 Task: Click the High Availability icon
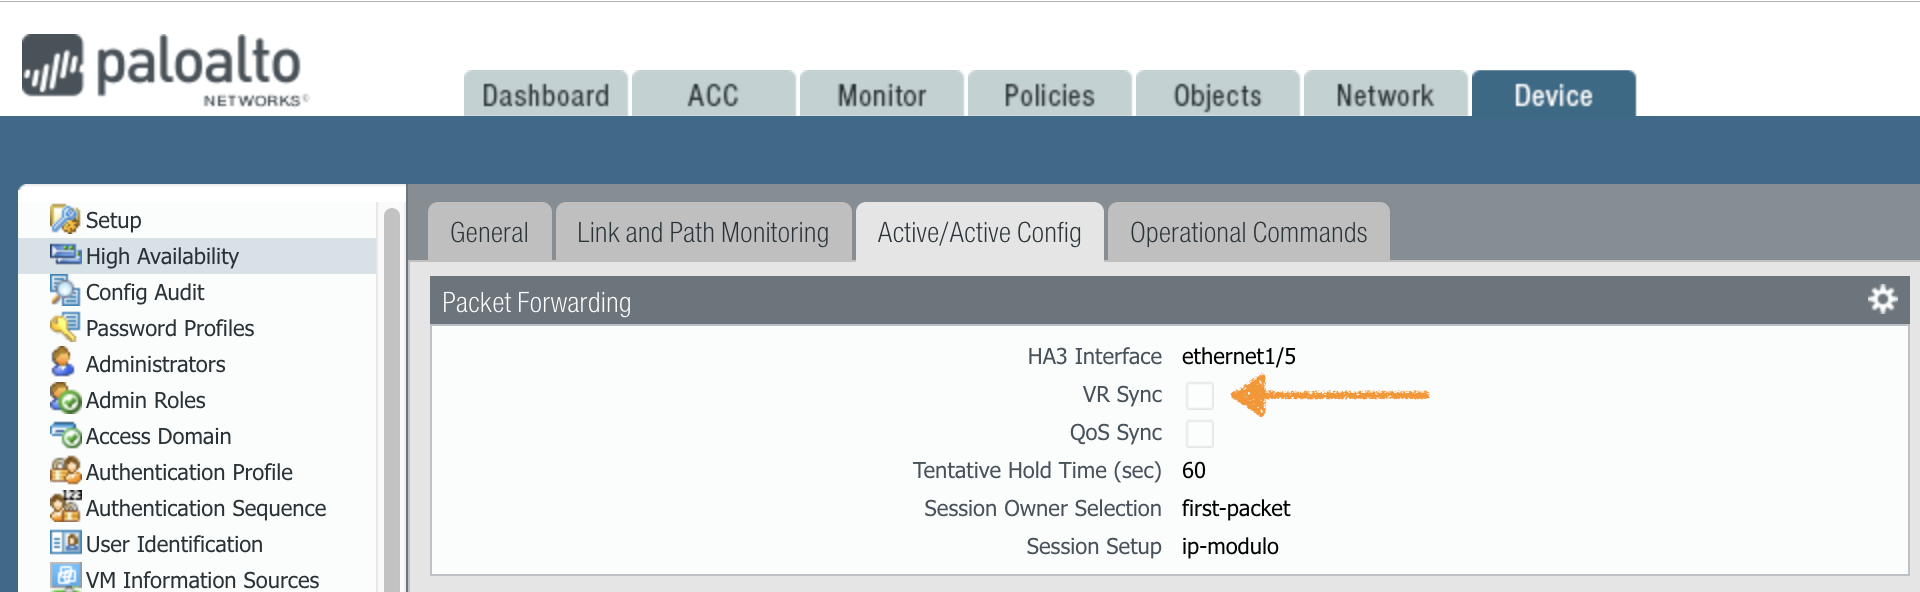tap(65, 255)
